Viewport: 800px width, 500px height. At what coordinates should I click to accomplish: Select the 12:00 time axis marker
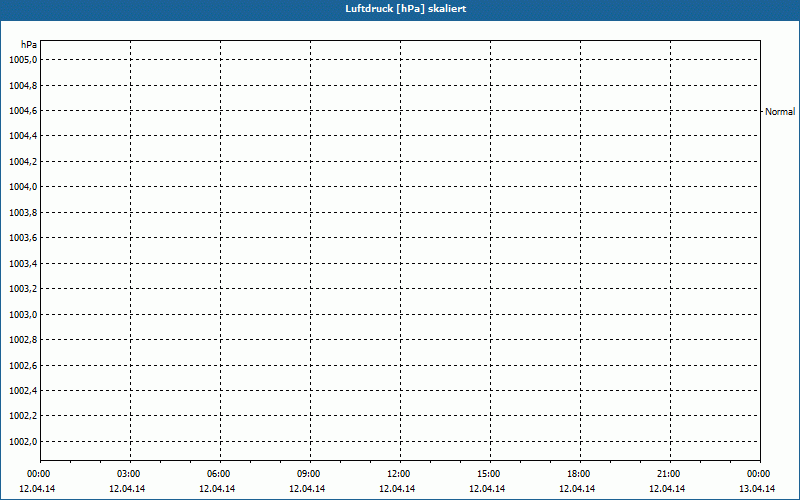pos(399,474)
